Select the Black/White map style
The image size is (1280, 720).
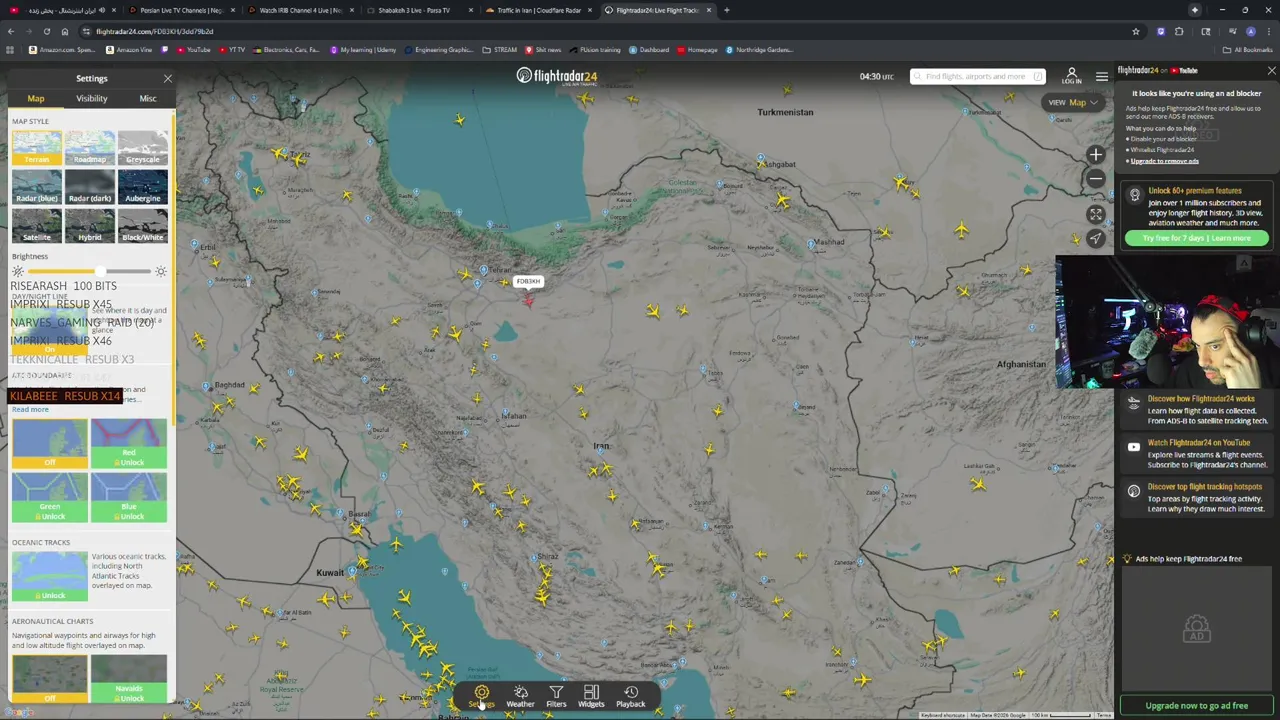coord(142,226)
